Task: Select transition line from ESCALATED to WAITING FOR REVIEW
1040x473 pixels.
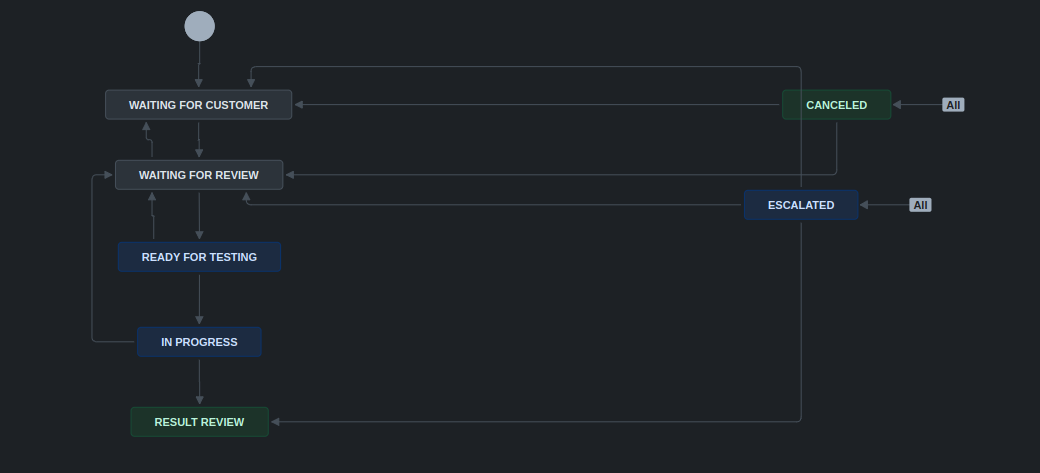Action: [x=500, y=205]
